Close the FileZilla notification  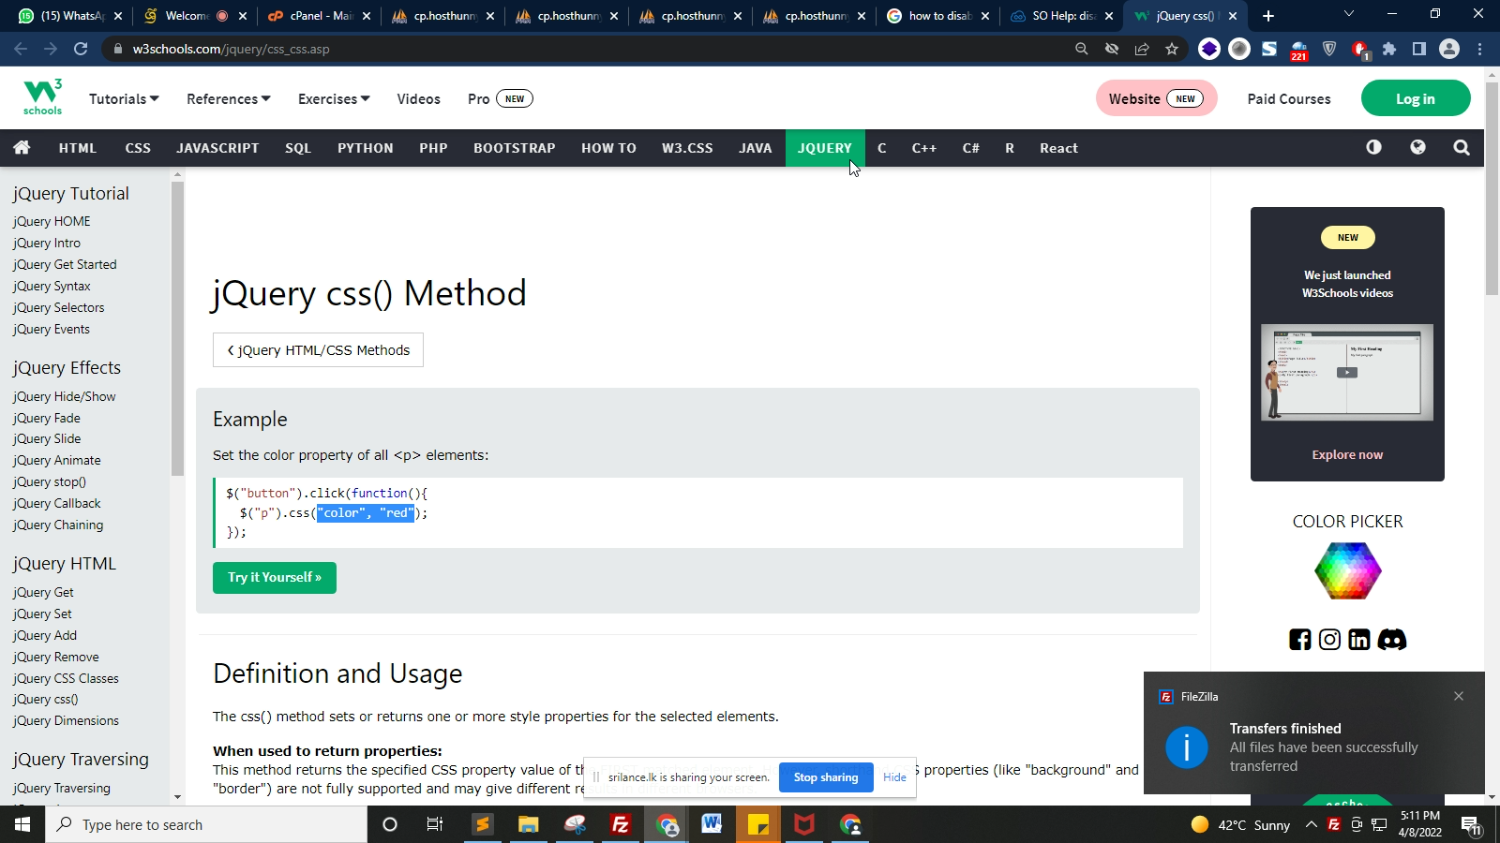1458,696
